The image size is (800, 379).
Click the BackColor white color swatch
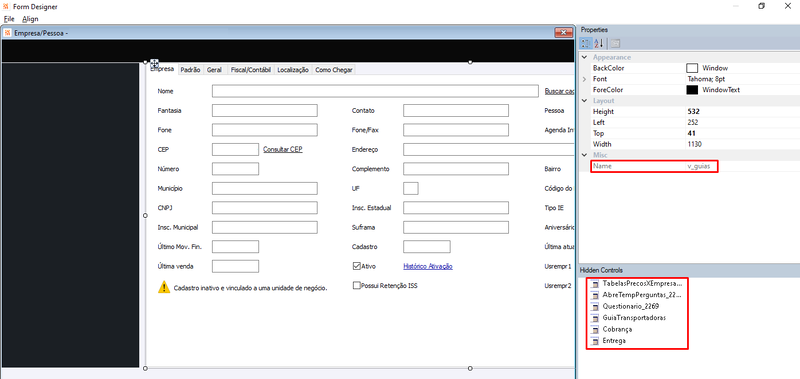692,68
